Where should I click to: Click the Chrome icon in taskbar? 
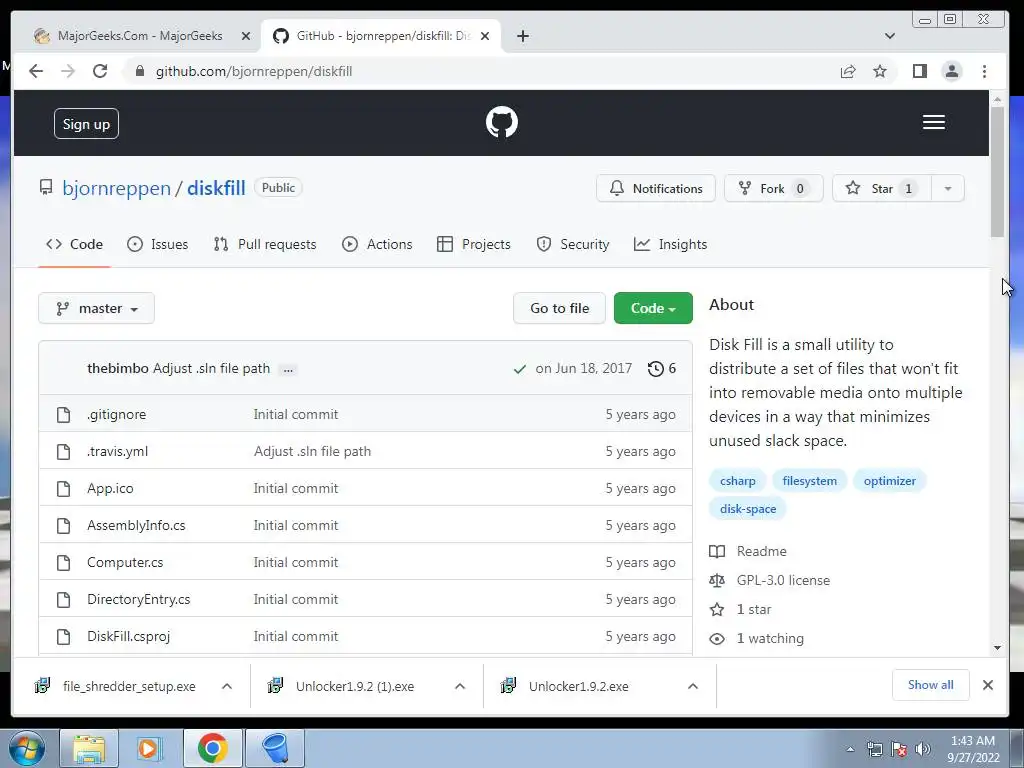pos(212,748)
